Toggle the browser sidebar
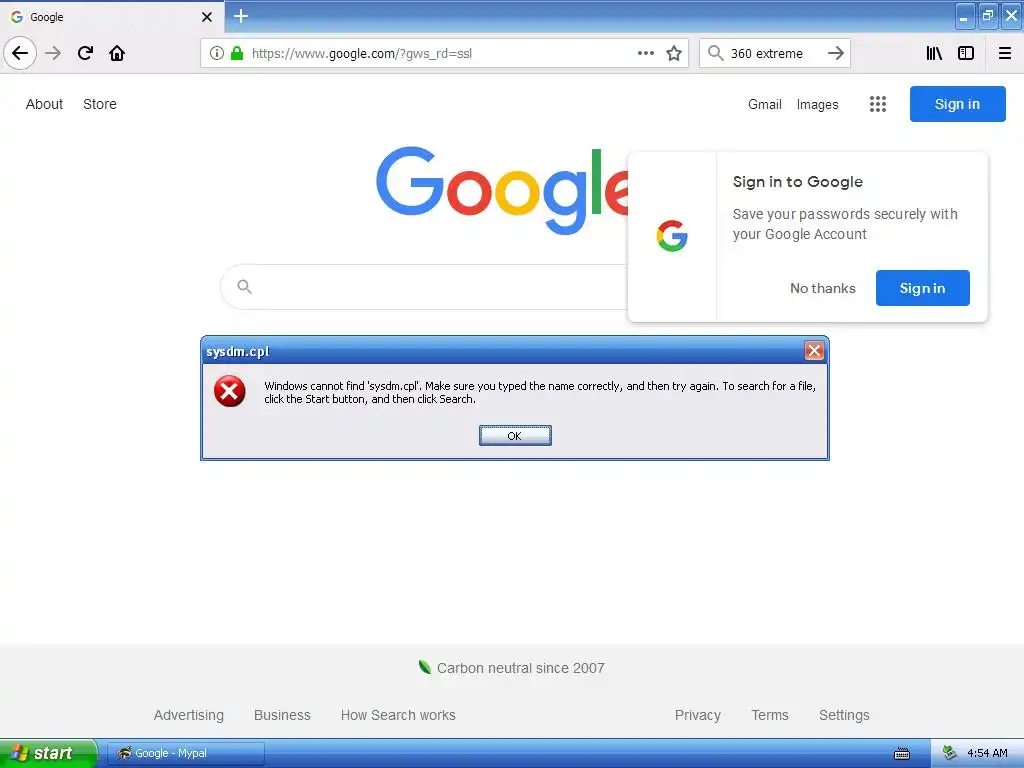The height and width of the screenshot is (768, 1024). coord(966,53)
